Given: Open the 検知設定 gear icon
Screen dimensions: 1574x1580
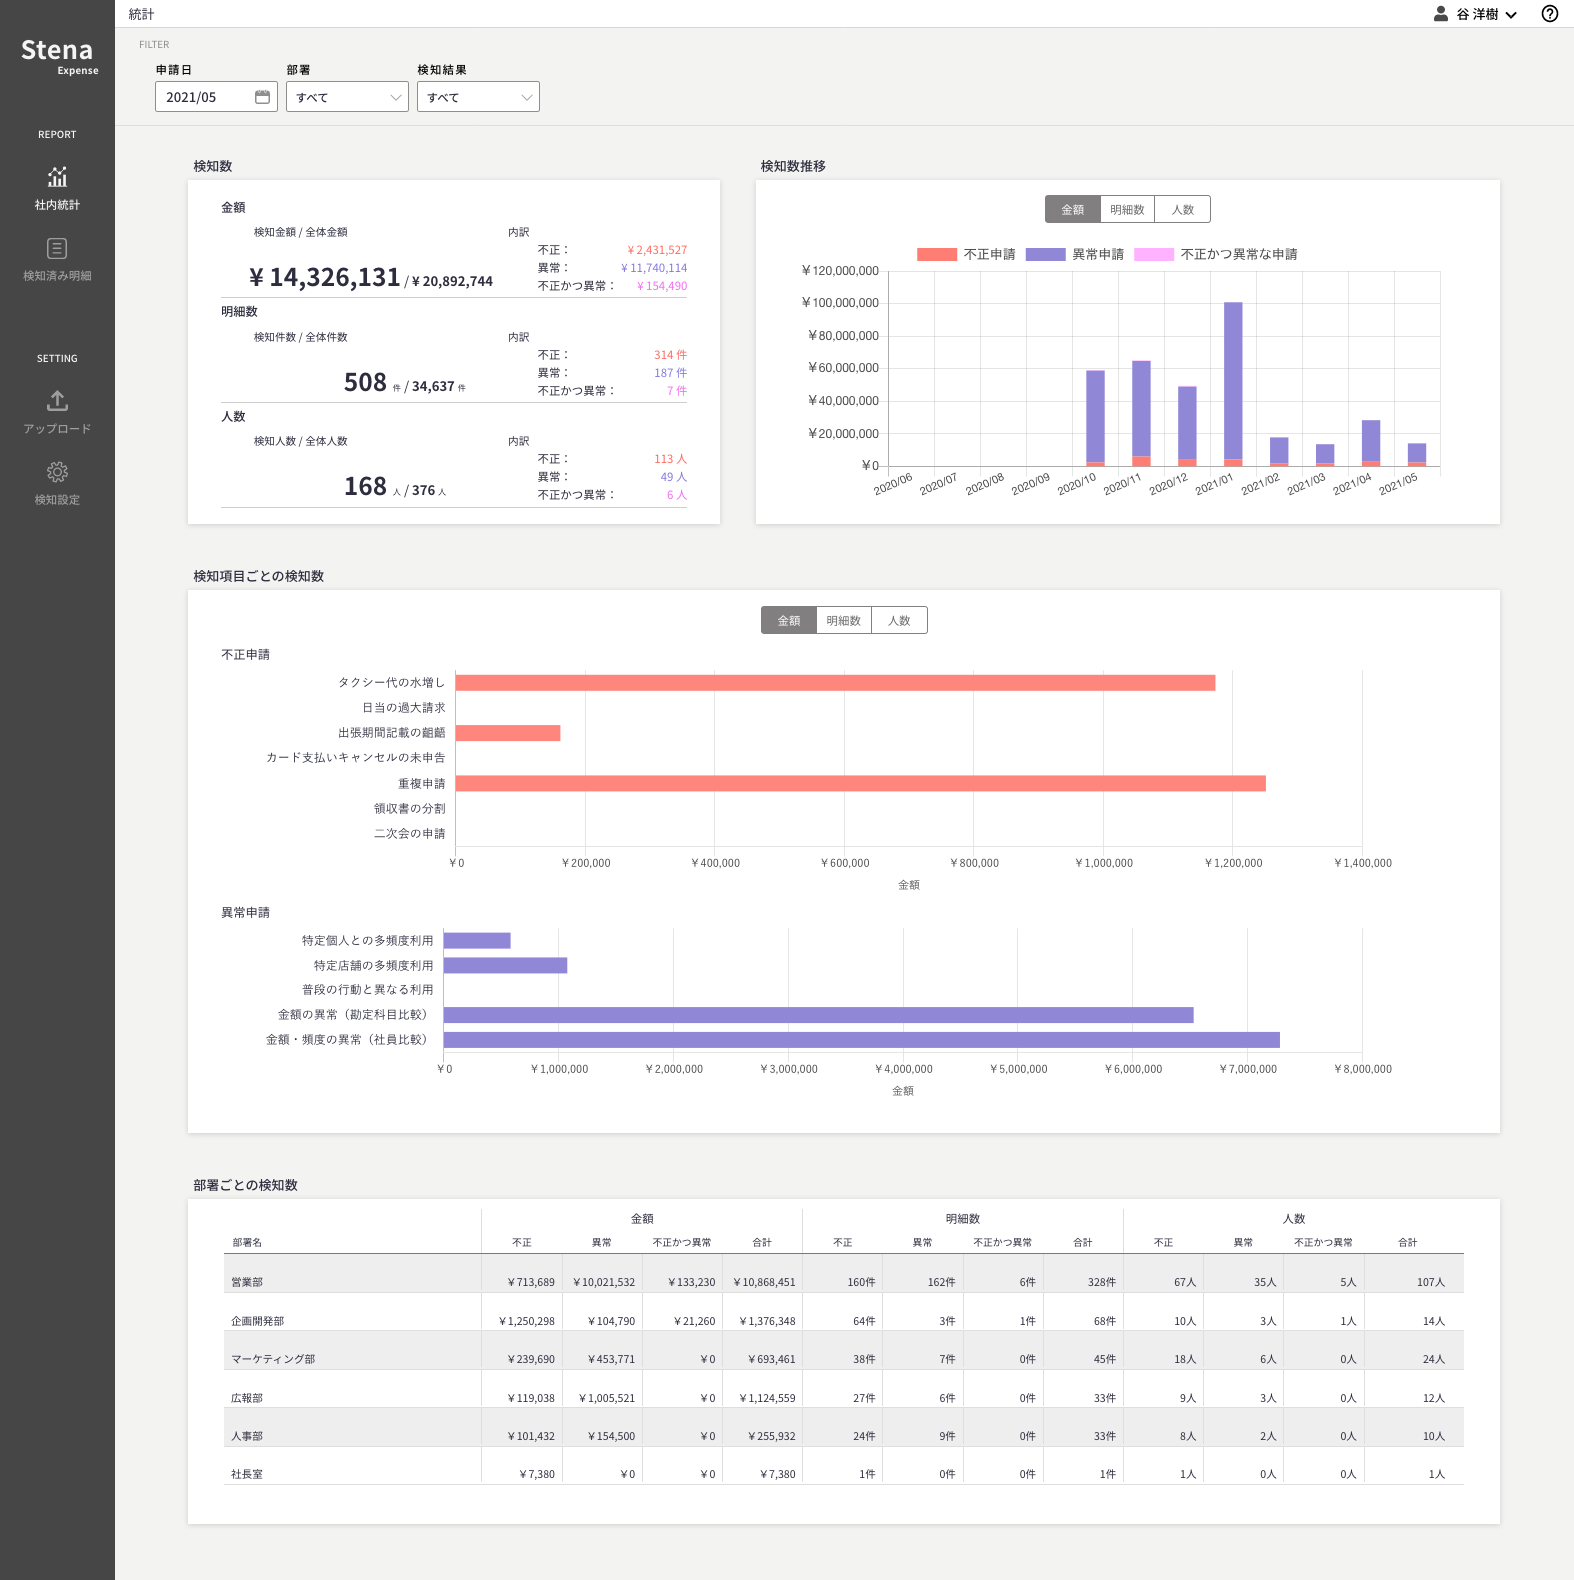Looking at the screenshot, I should point(57,472).
